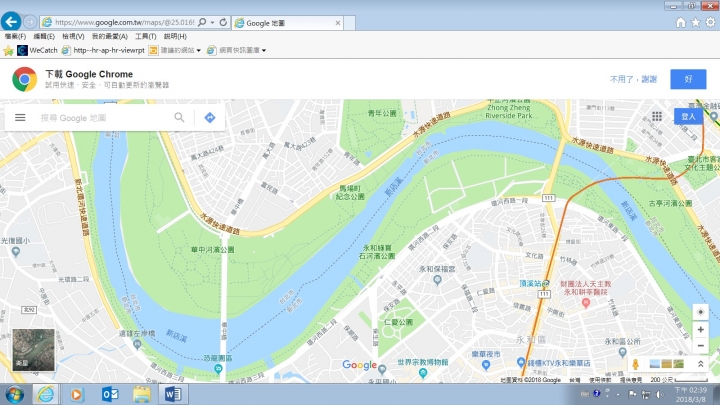Click the 恐龍園區 map pin
This screenshot has width=720, height=405.
[218, 368]
